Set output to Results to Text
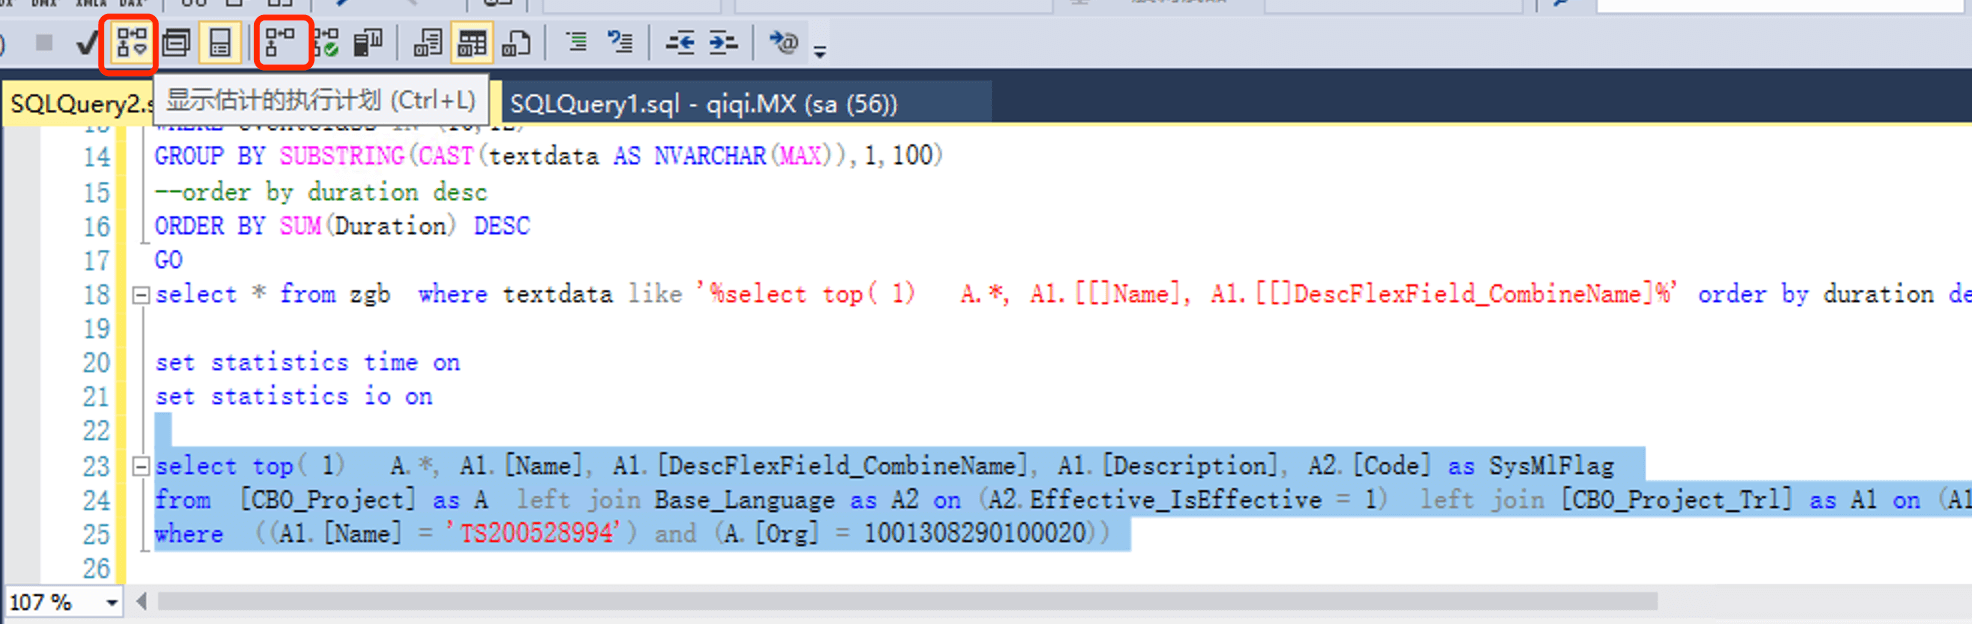The height and width of the screenshot is (624, 1972). [x=427, y=43]
